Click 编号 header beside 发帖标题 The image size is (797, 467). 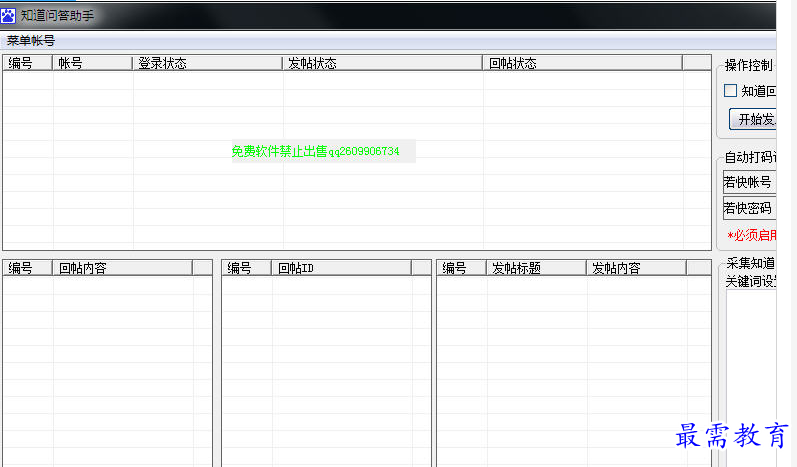pos(462,268)
